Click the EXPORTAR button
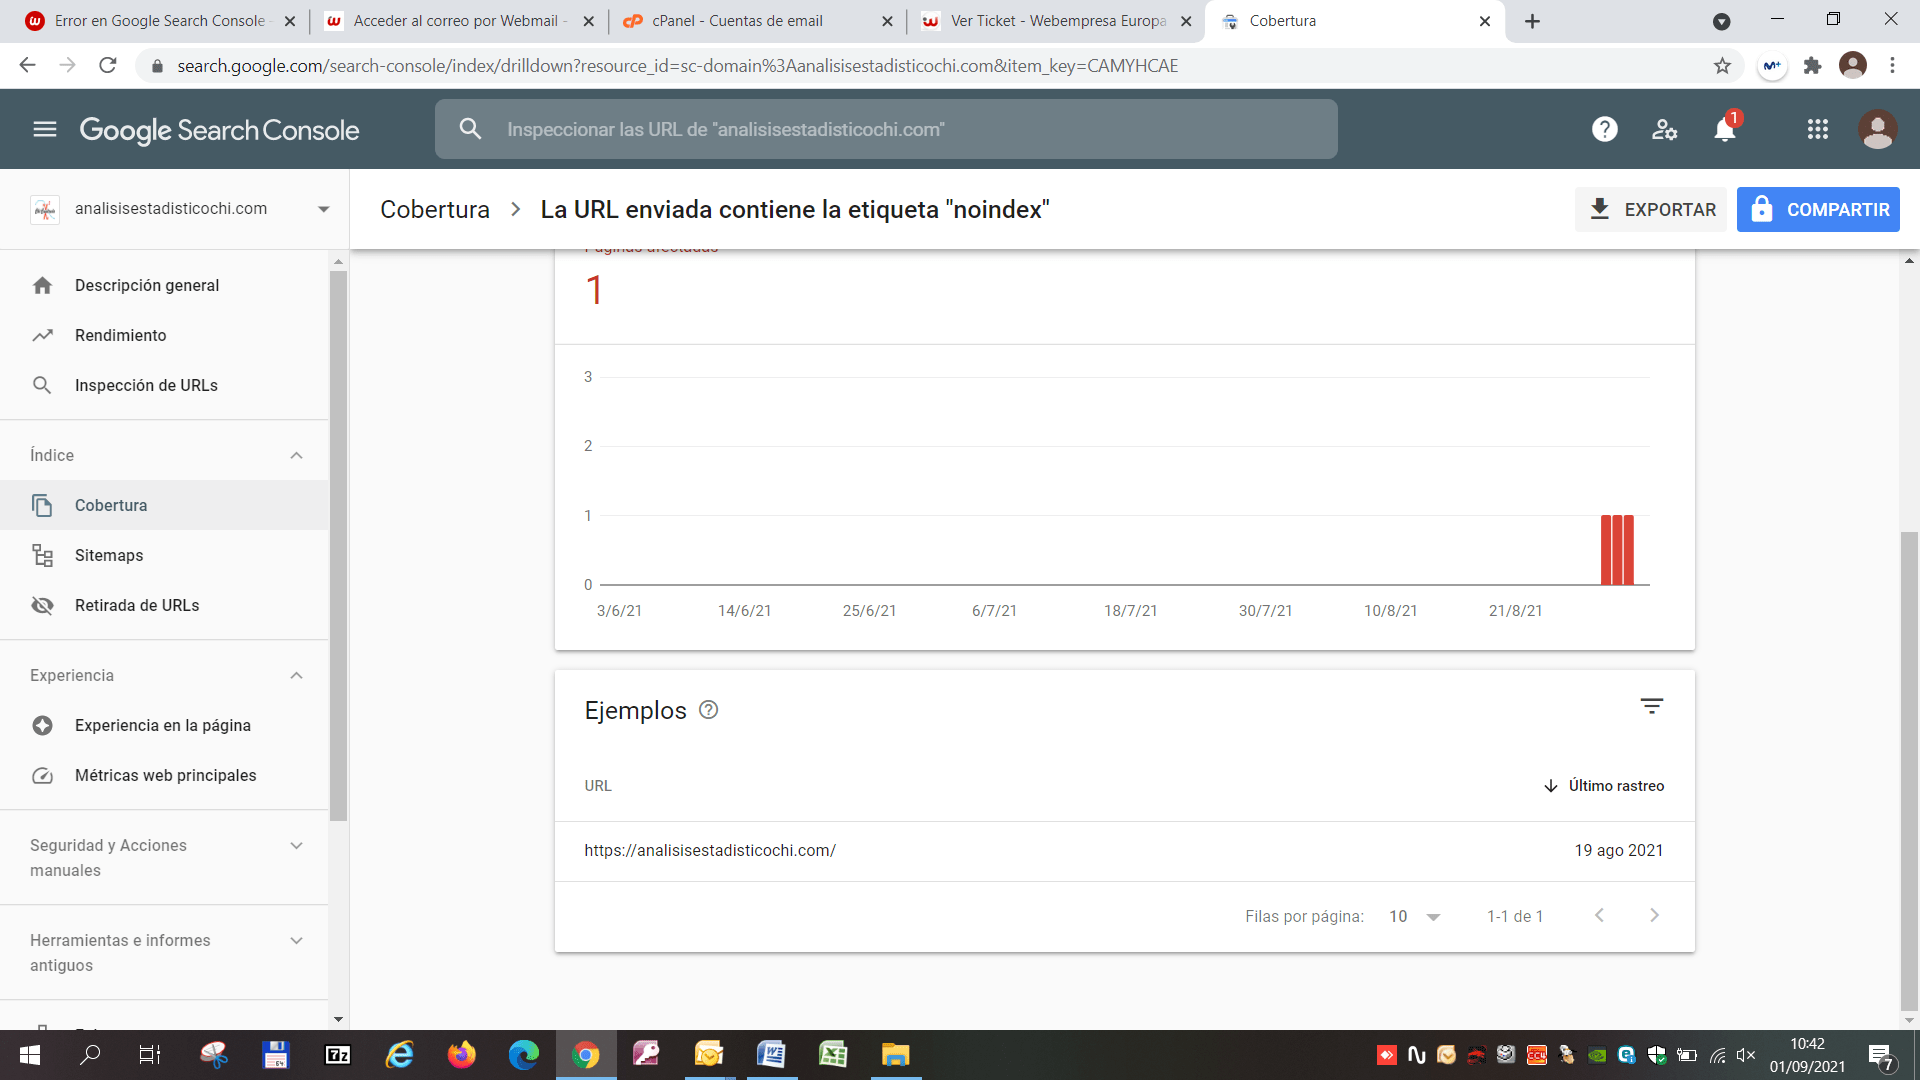This screenshot has height=1080, width=1920. (1651, 210)
